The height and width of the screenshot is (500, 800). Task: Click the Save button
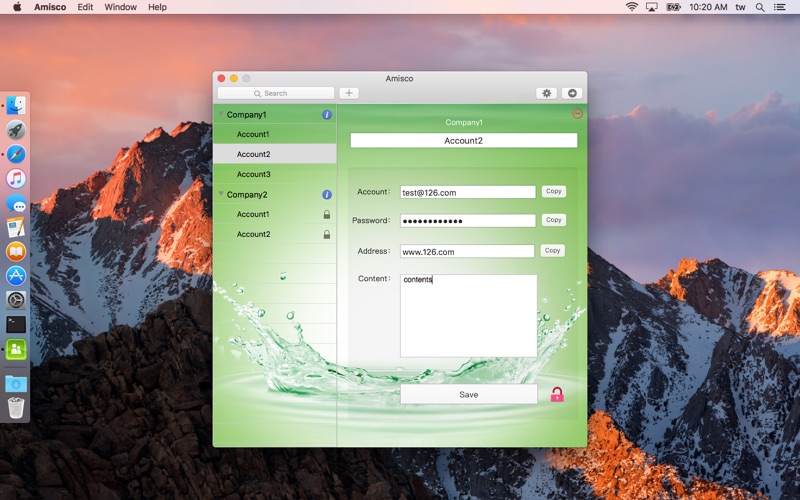pyautogui.click(x=468, y=394)
